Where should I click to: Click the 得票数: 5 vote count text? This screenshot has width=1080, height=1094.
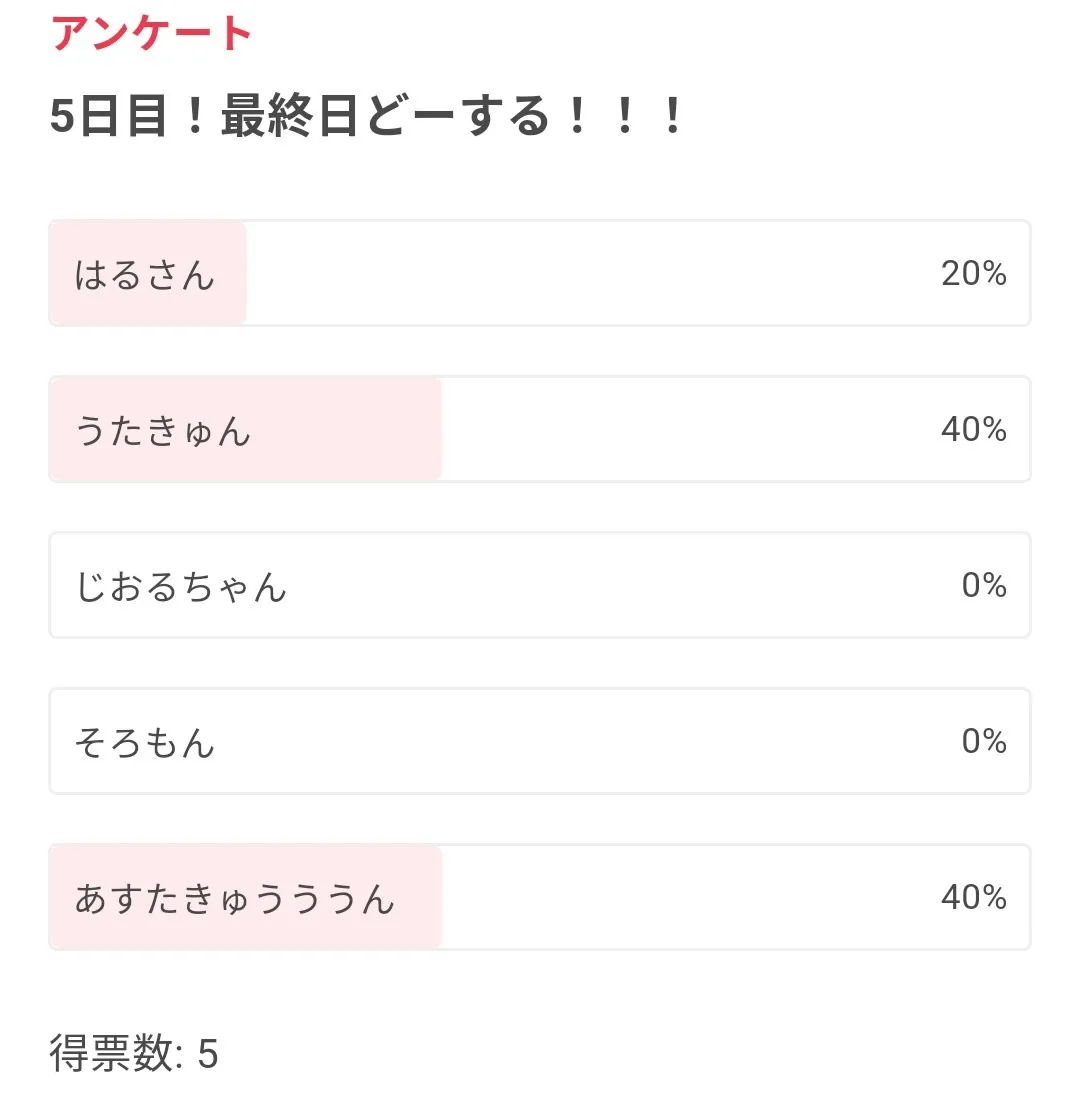coord(134,1054)
